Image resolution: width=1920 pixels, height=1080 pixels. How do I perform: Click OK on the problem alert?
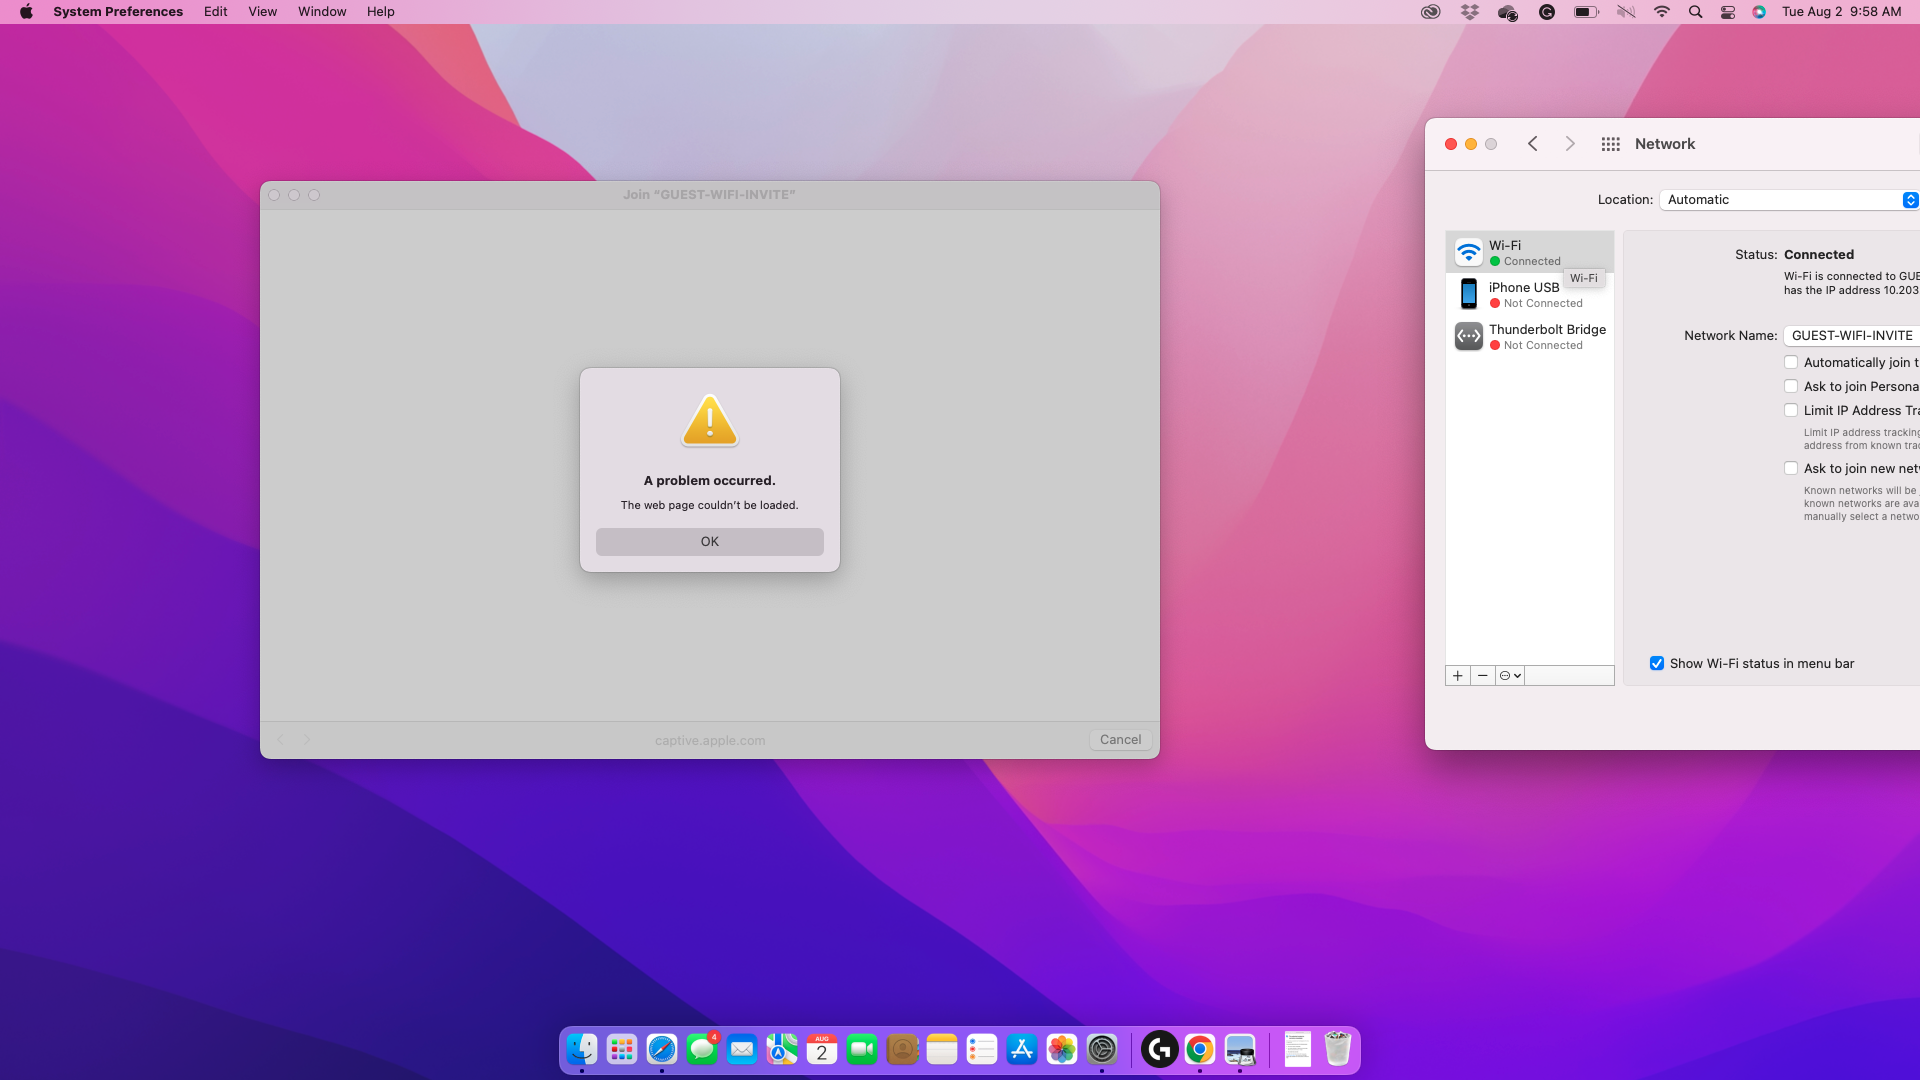[710, 542]
